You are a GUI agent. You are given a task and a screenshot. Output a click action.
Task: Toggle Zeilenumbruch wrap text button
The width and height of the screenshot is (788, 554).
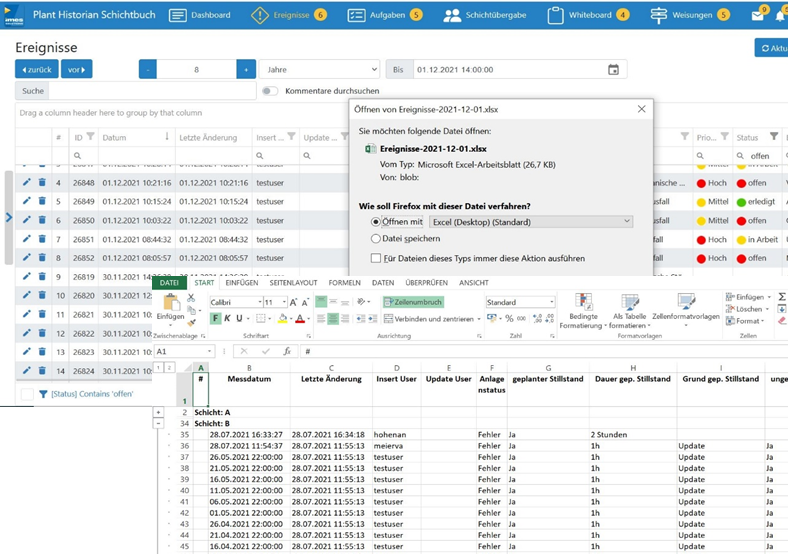pos(413,302)
